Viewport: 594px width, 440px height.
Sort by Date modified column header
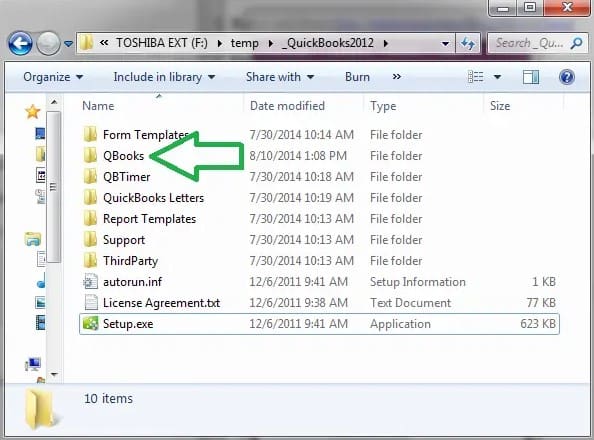[287, 106]
